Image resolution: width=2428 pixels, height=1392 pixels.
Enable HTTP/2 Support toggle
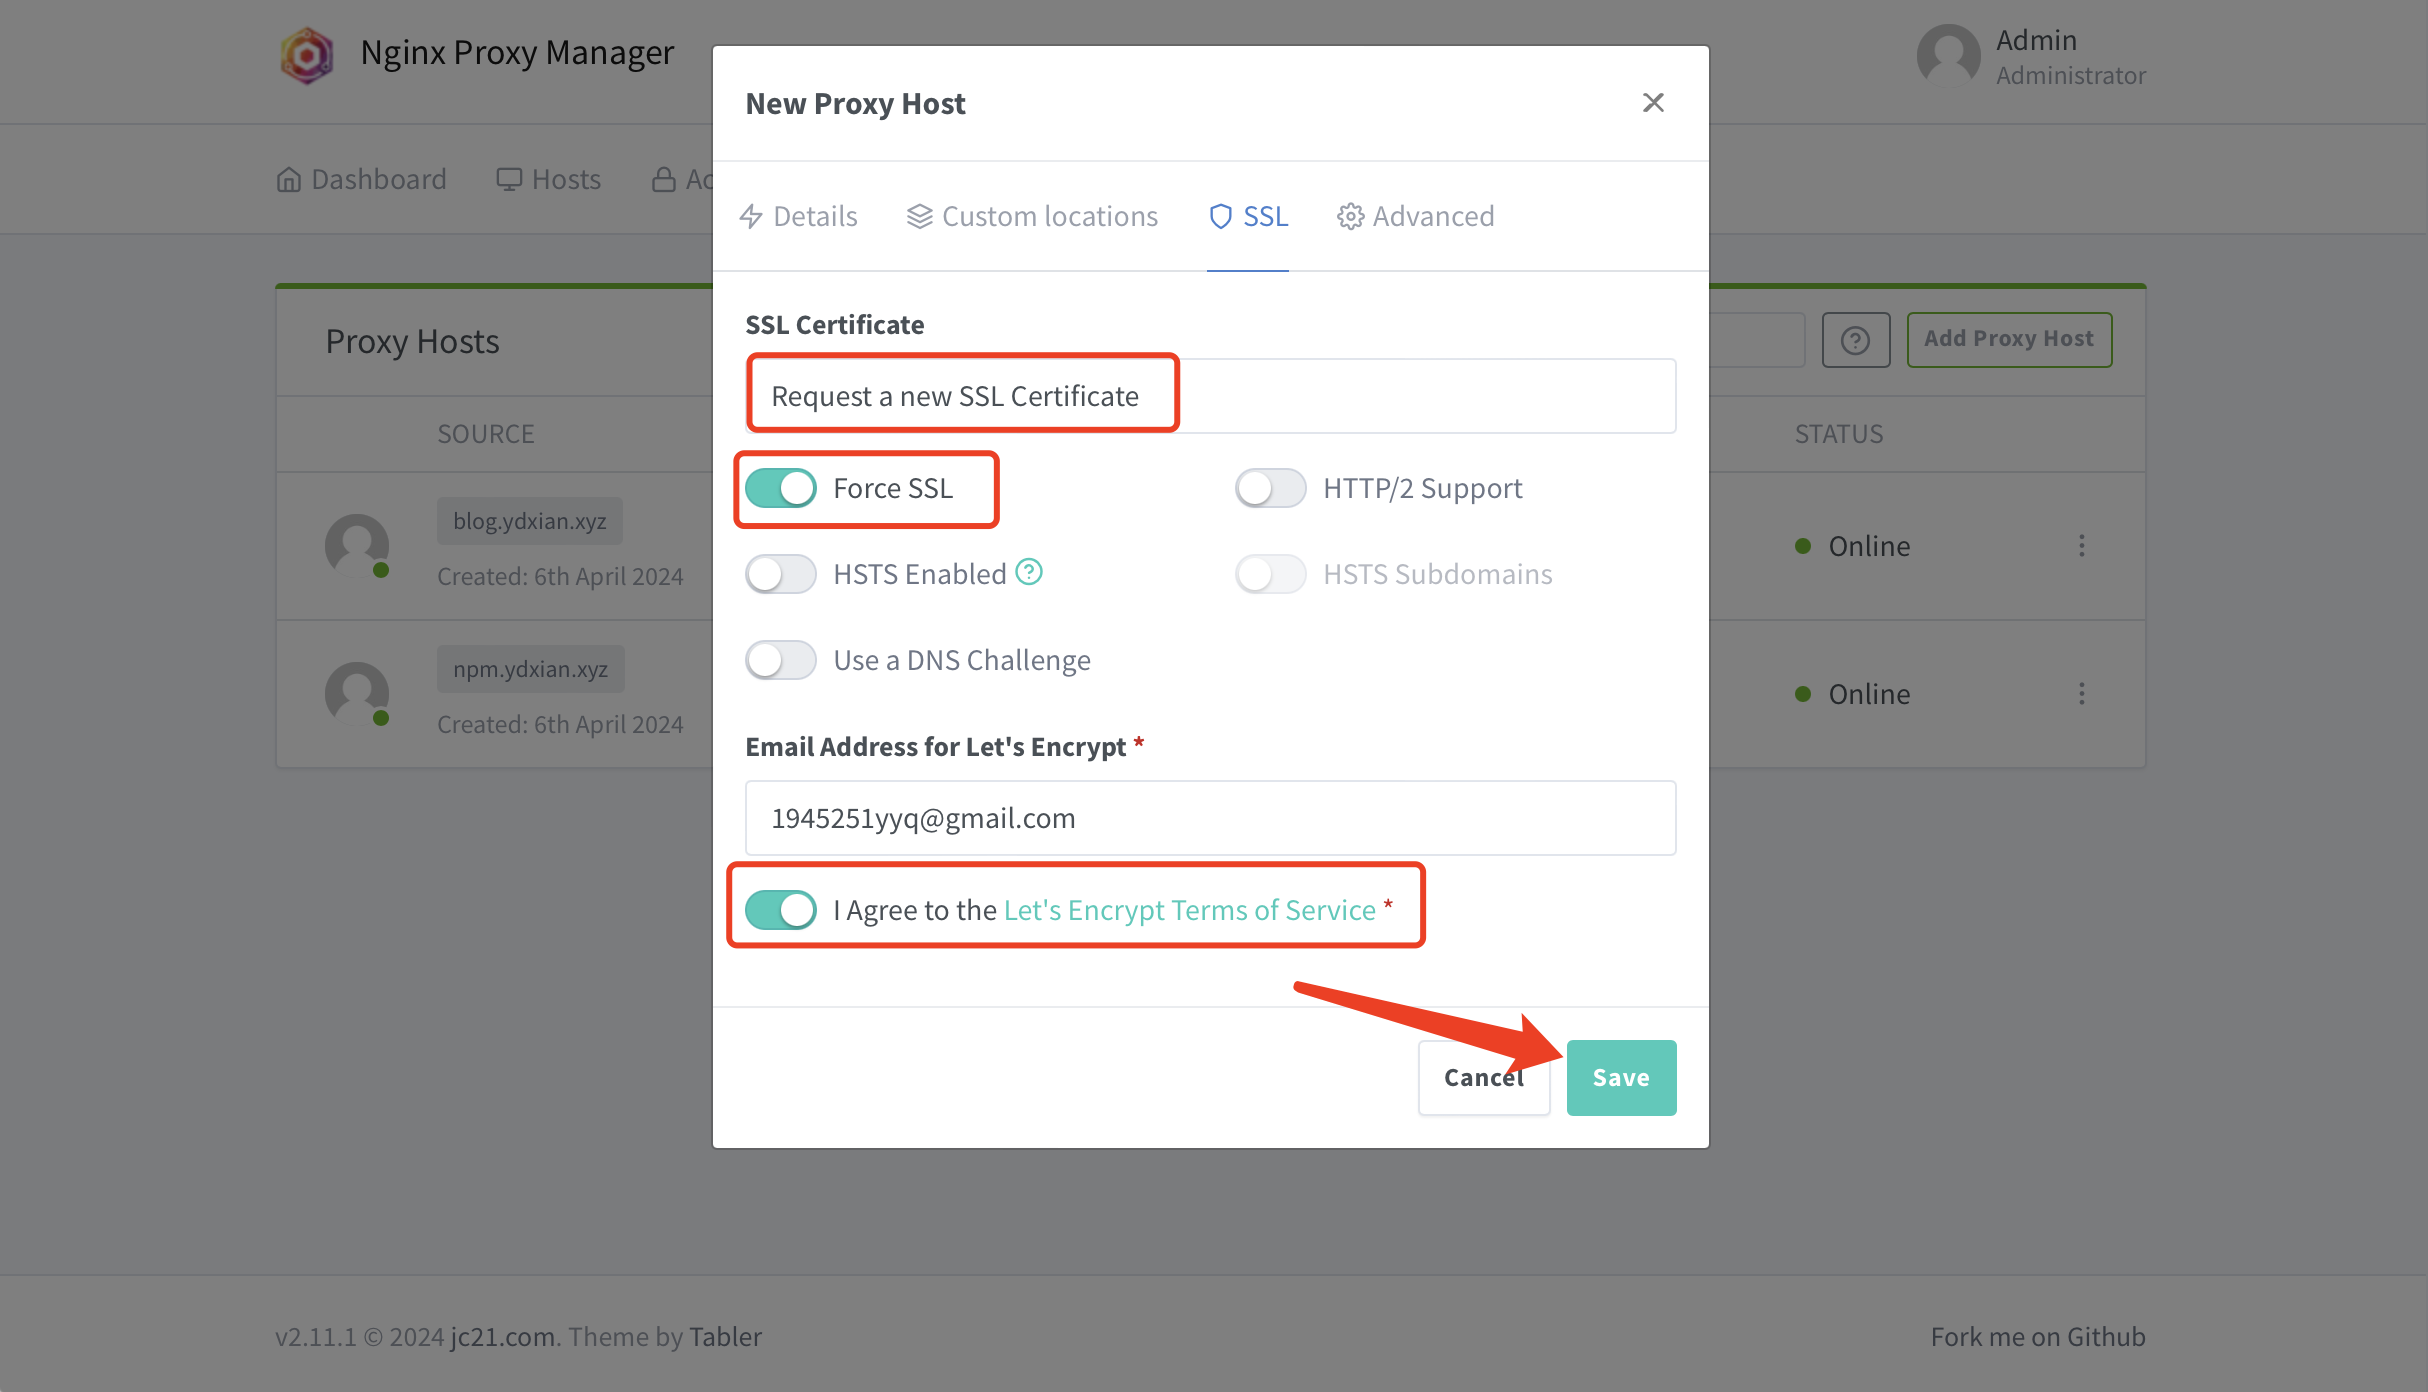coord(1271,488)
